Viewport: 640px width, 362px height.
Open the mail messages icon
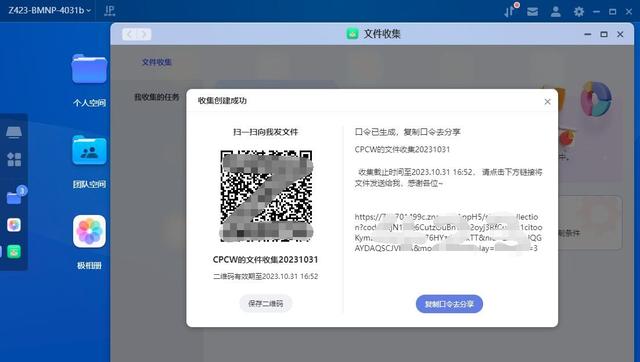click(532, 11)
